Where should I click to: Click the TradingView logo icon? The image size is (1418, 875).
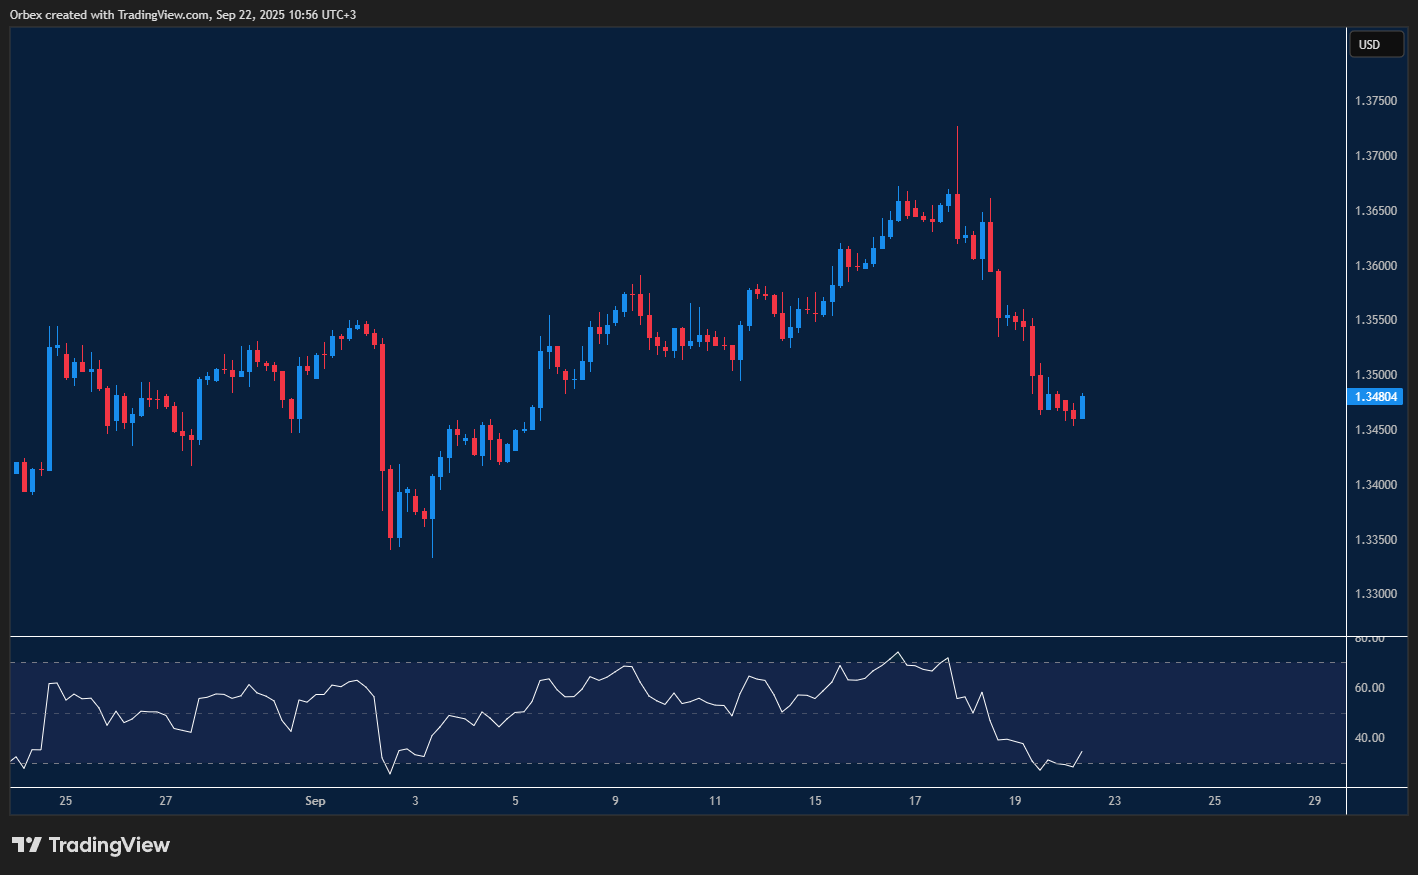(27, 845)
